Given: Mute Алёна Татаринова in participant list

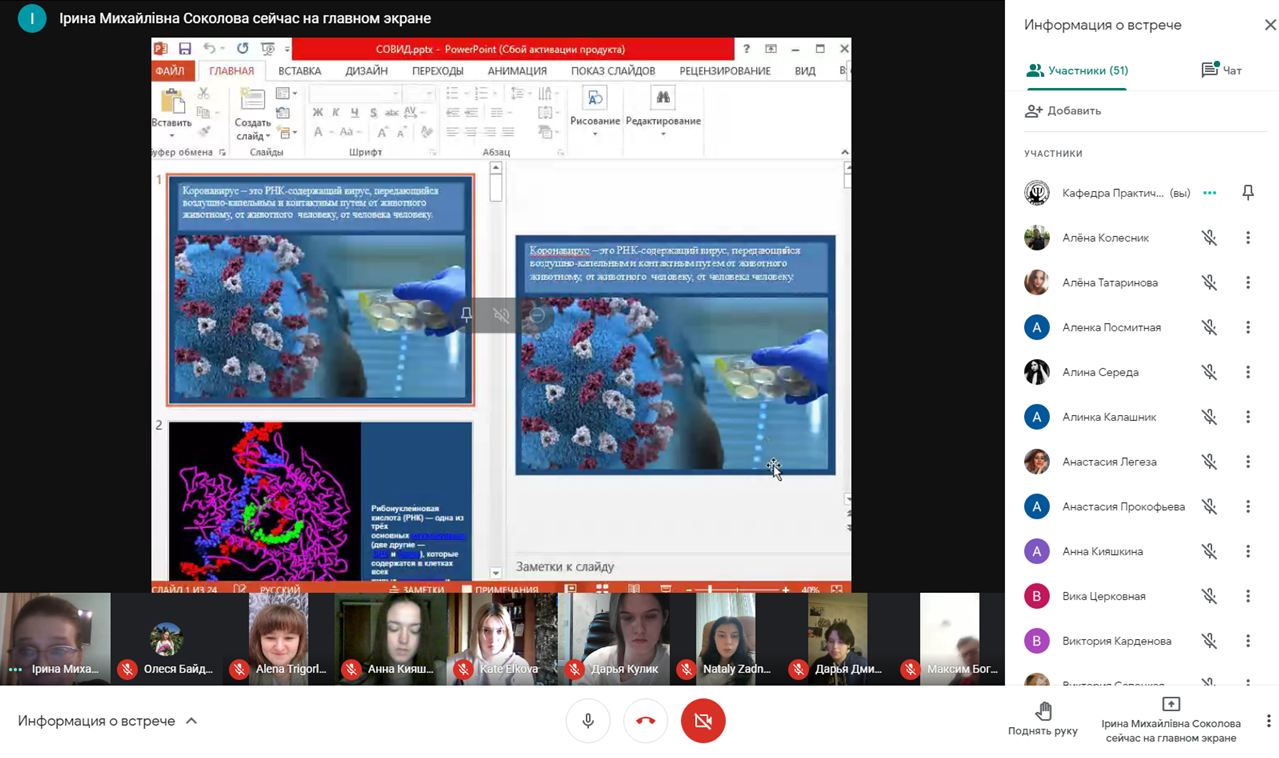Looking at the screenshot, I should 1209,283.
